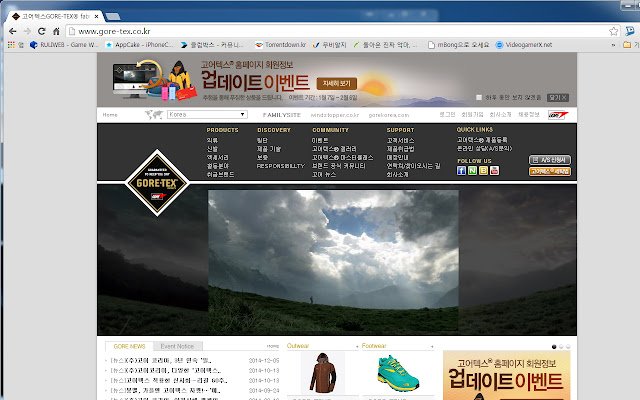Open the Home link in the top bar
Image resolution: width=640 pixels, height=400 pixels.
pyautogui.click(x=110, y=115)
